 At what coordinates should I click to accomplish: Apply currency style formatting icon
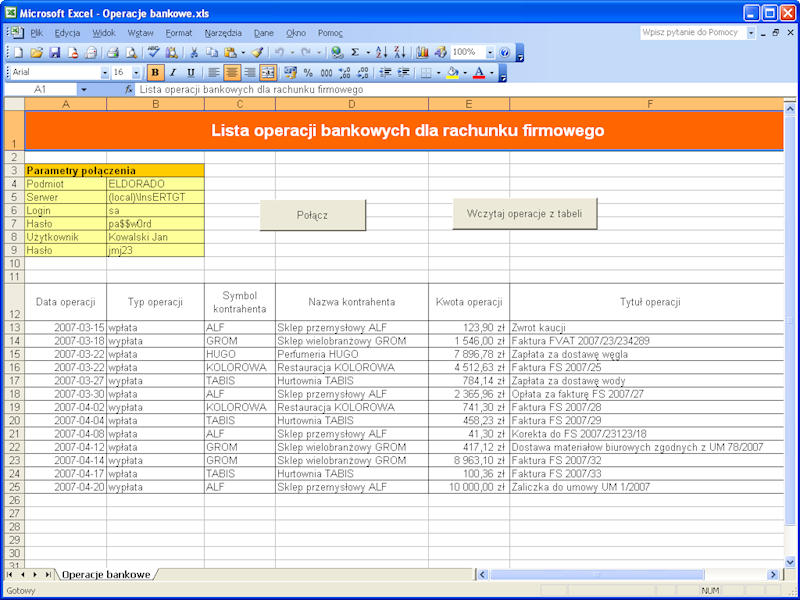(x=290, y=73)
